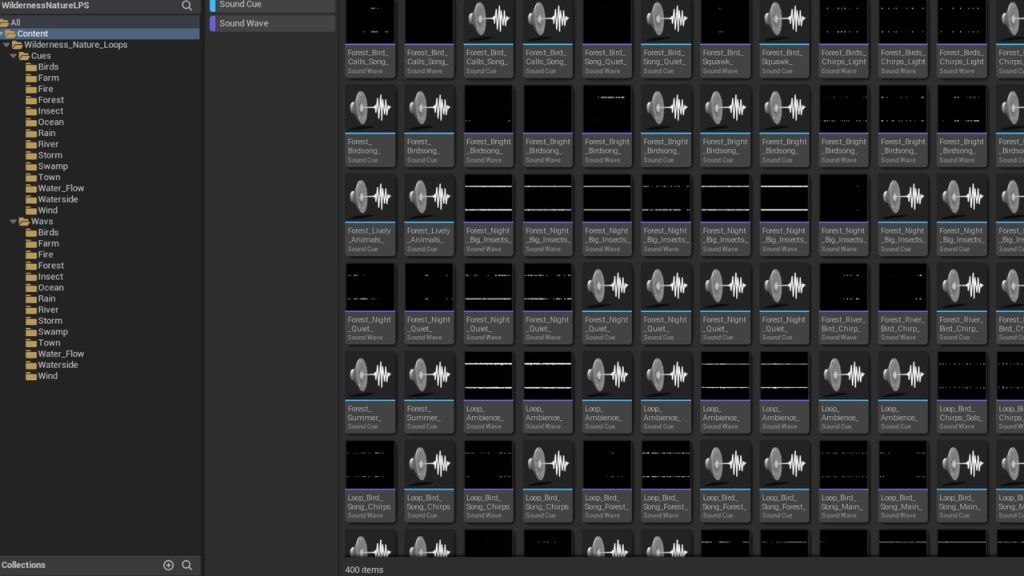Image resolution: width=1024 pixels, height=576 pixels.
Task: Click the All folder icon at tree top
Action: [4, 22]
